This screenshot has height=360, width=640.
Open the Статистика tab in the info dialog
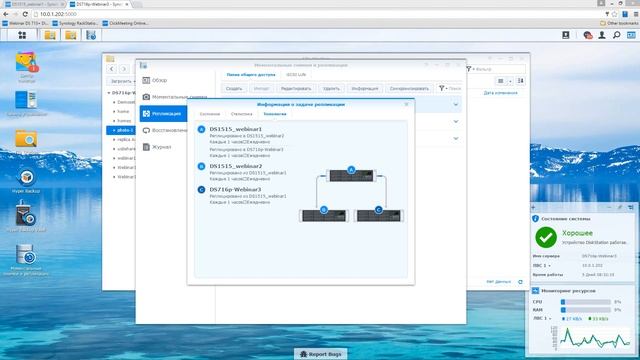click(242, 114)
